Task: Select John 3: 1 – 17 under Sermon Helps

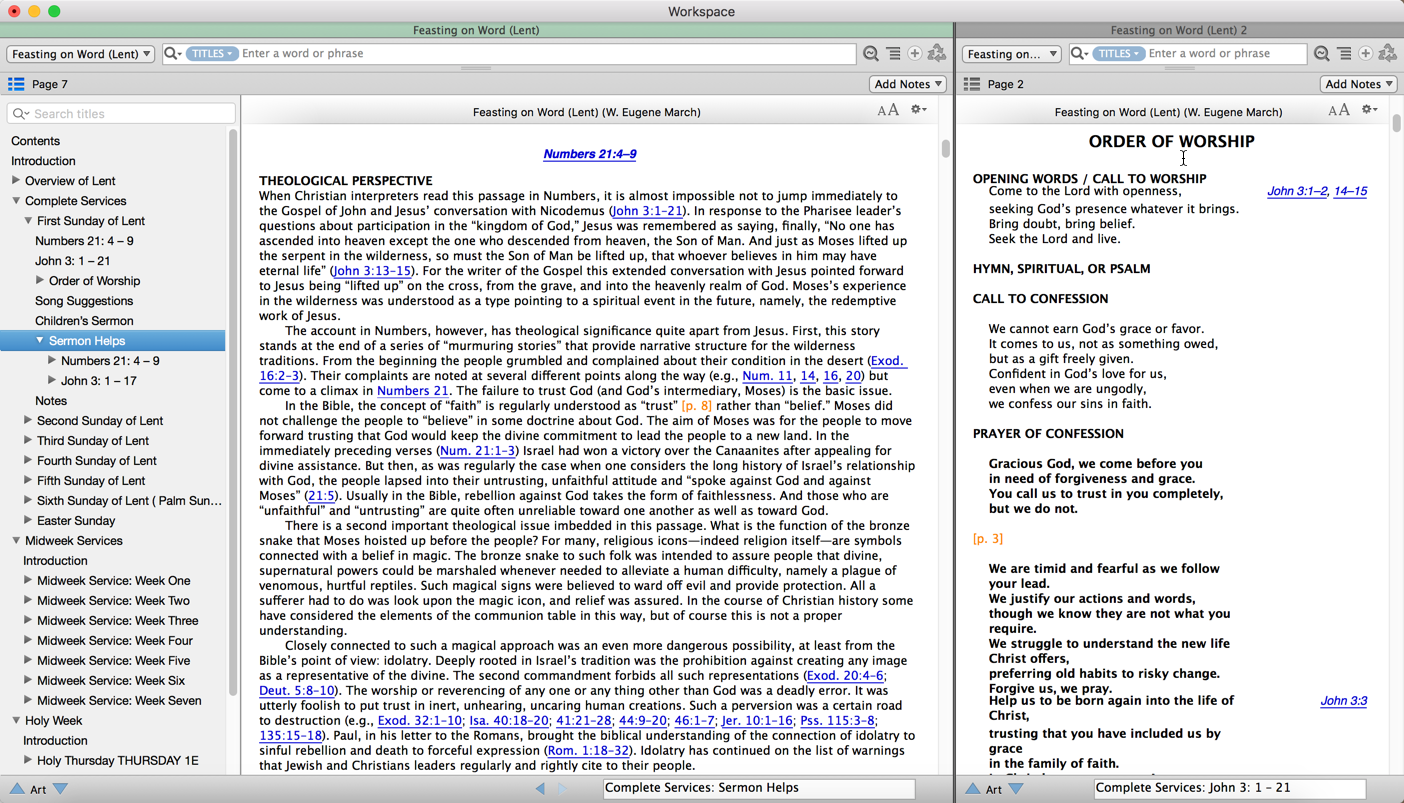Action: tap(99, 381)
